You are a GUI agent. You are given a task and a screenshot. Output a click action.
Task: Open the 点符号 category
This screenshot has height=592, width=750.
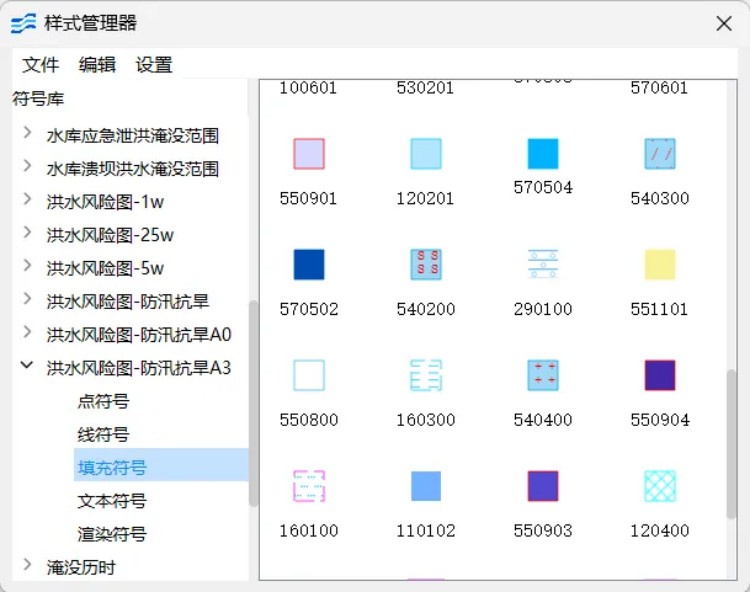click(x=103, y=401)
